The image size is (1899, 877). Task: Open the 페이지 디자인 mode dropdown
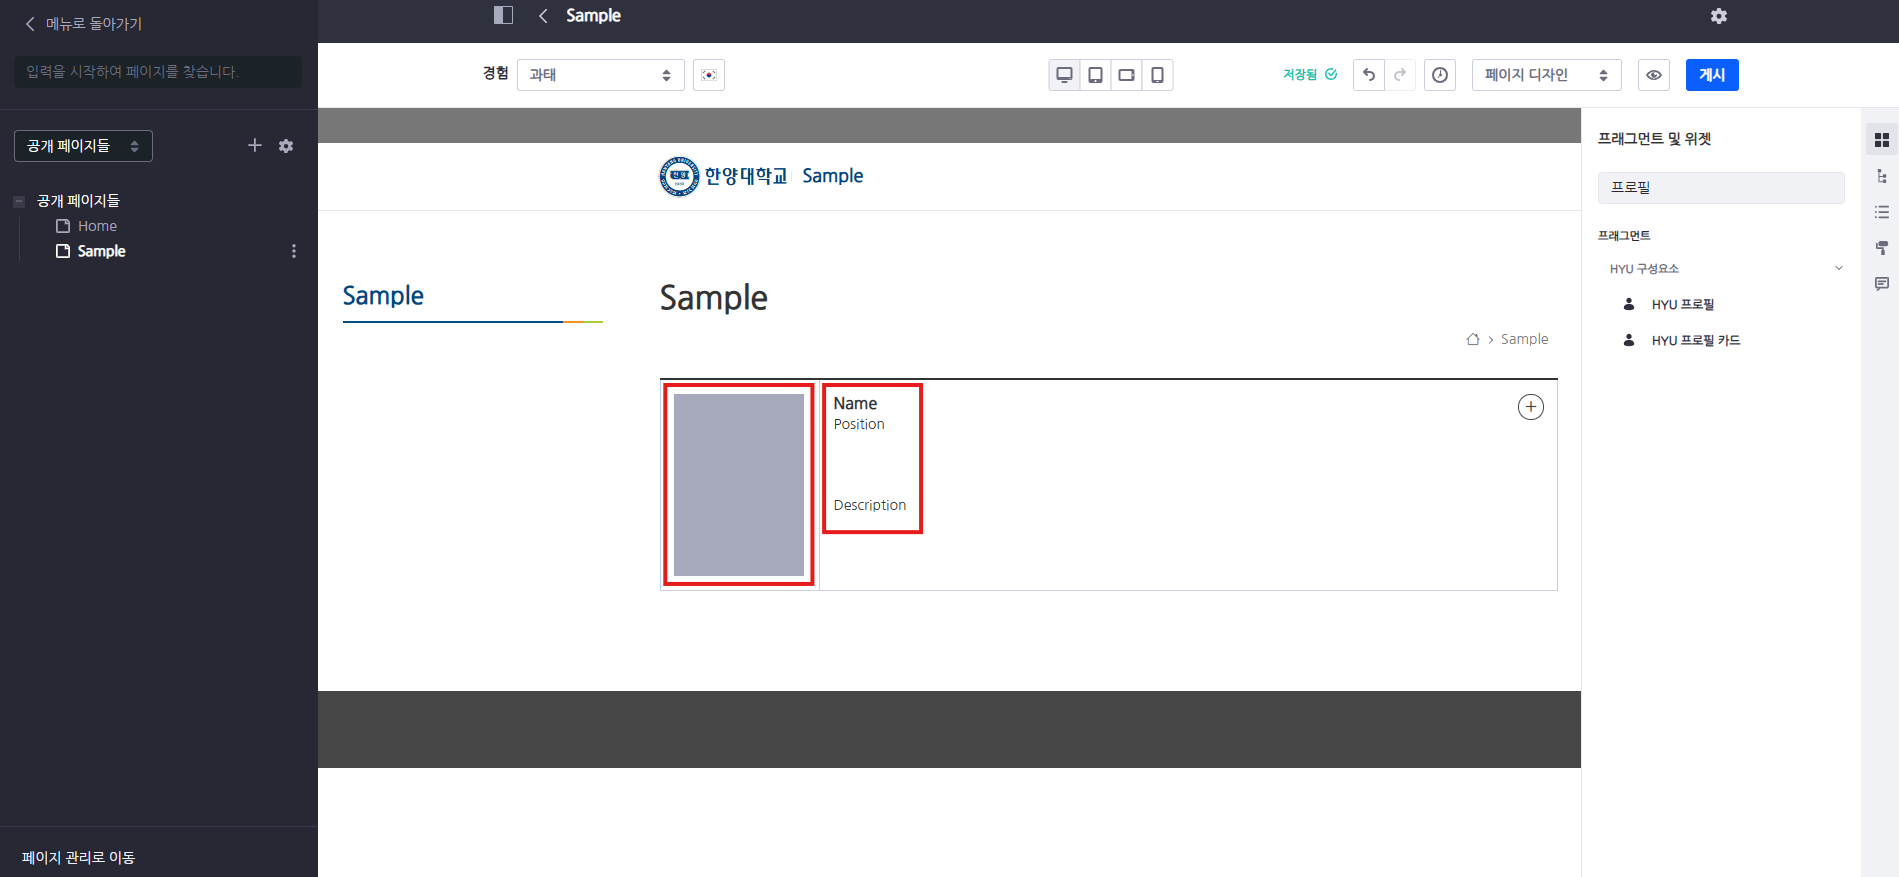[1545, 75]
